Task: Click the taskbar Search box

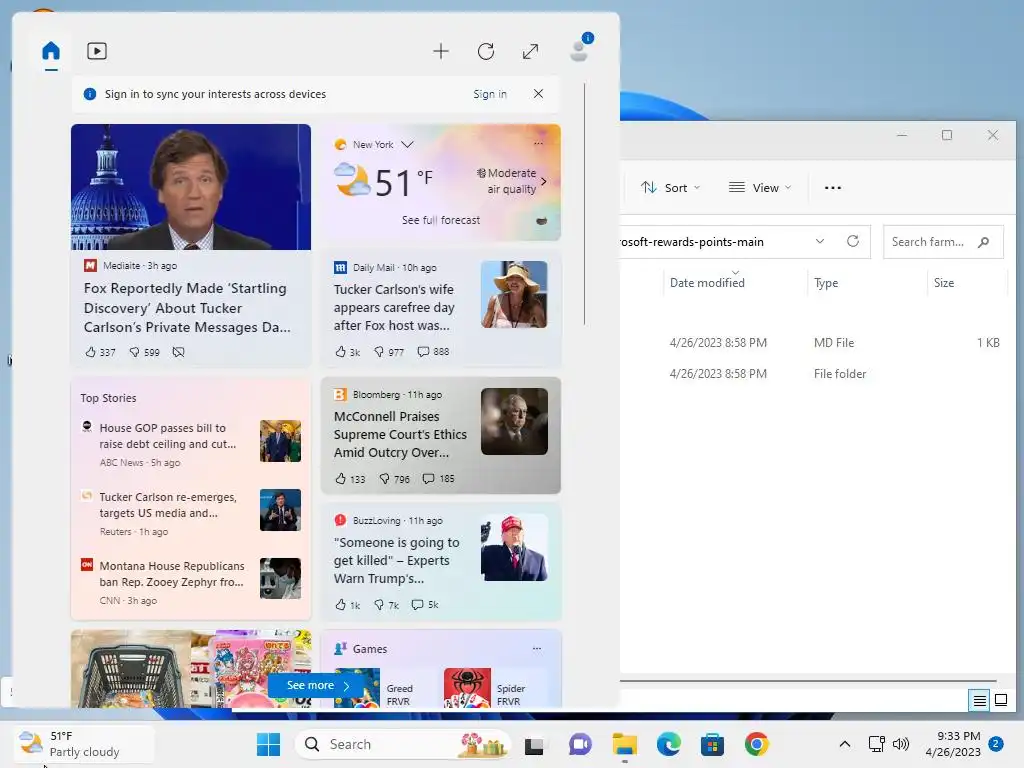Action: (403, 744)
